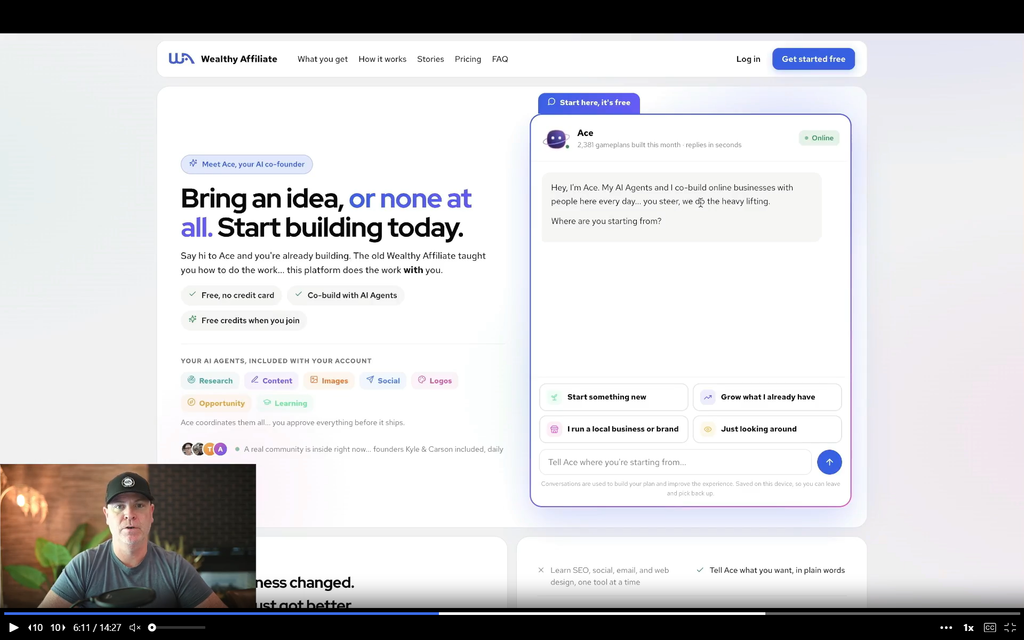Image resolution: width=1024 pixels, height=640 pixels.
Task: Click the green Online status badge
Action: click(x=819, y=138)
